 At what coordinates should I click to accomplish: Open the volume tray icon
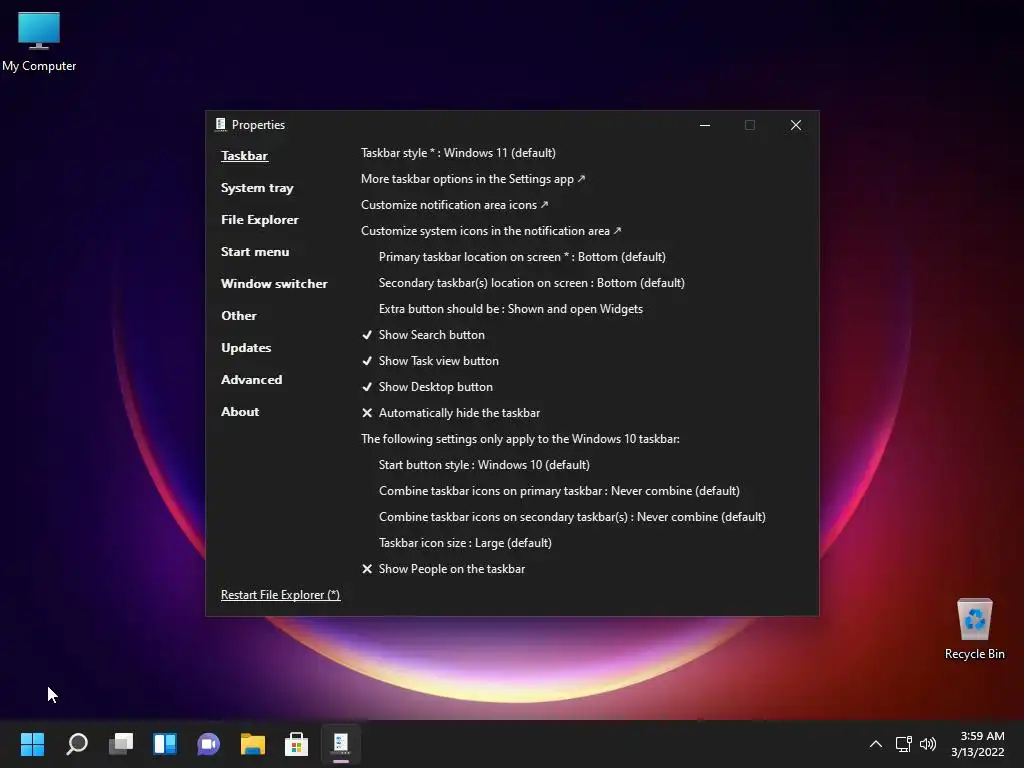click(927, 744)
